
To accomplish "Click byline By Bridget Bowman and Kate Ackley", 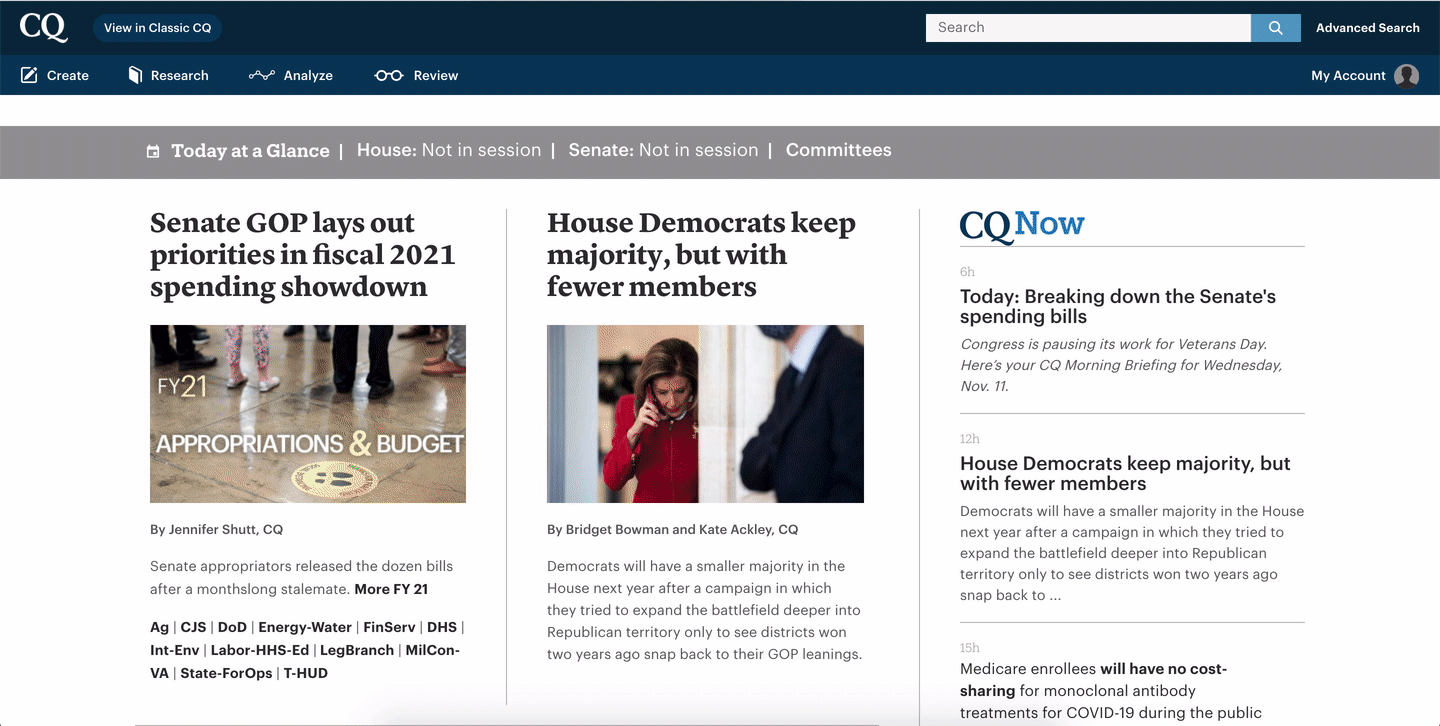I will tap(672, 529).
